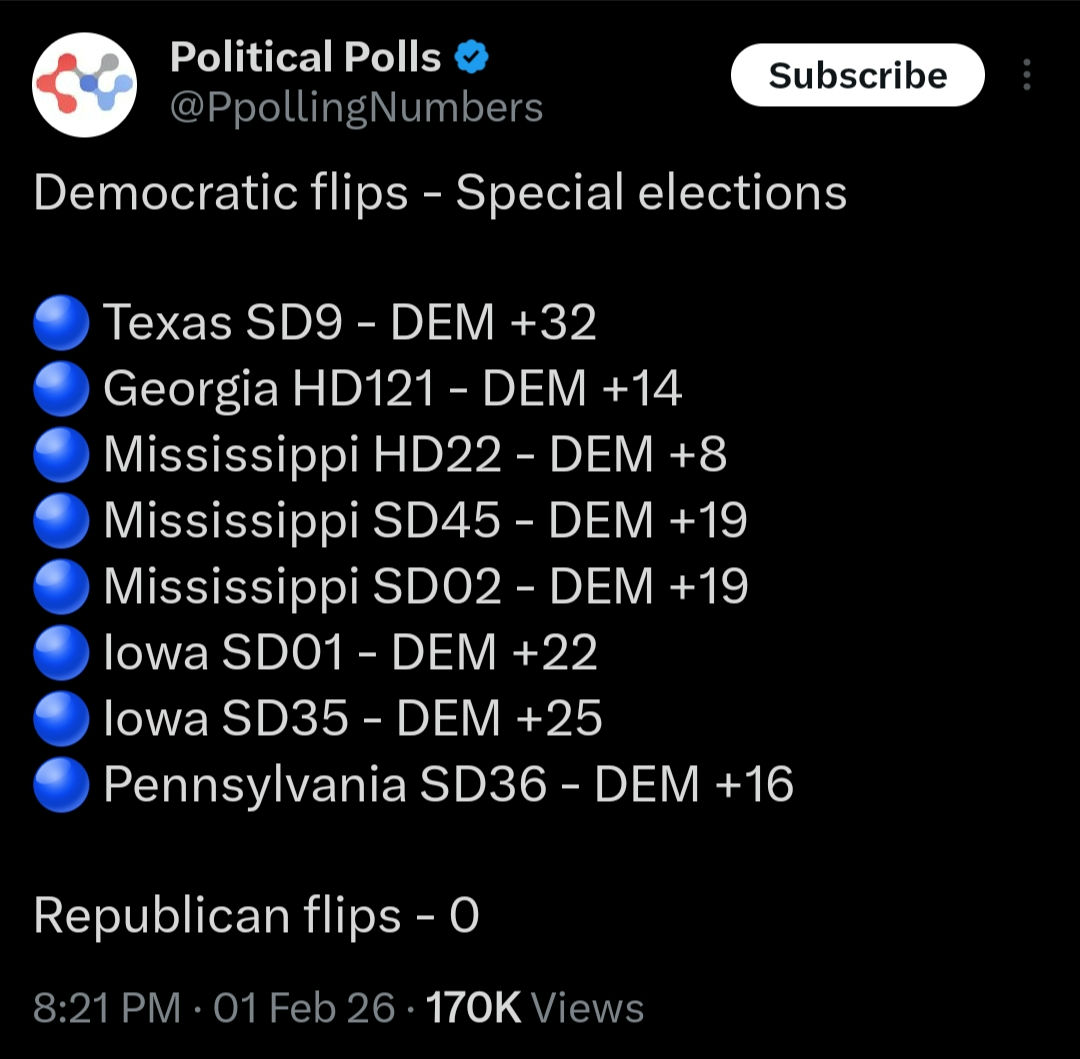Click the "Pennsylvania SD36 - DEM +16" text
This screenshot has width=1080, height=1059.
[448, 785]
